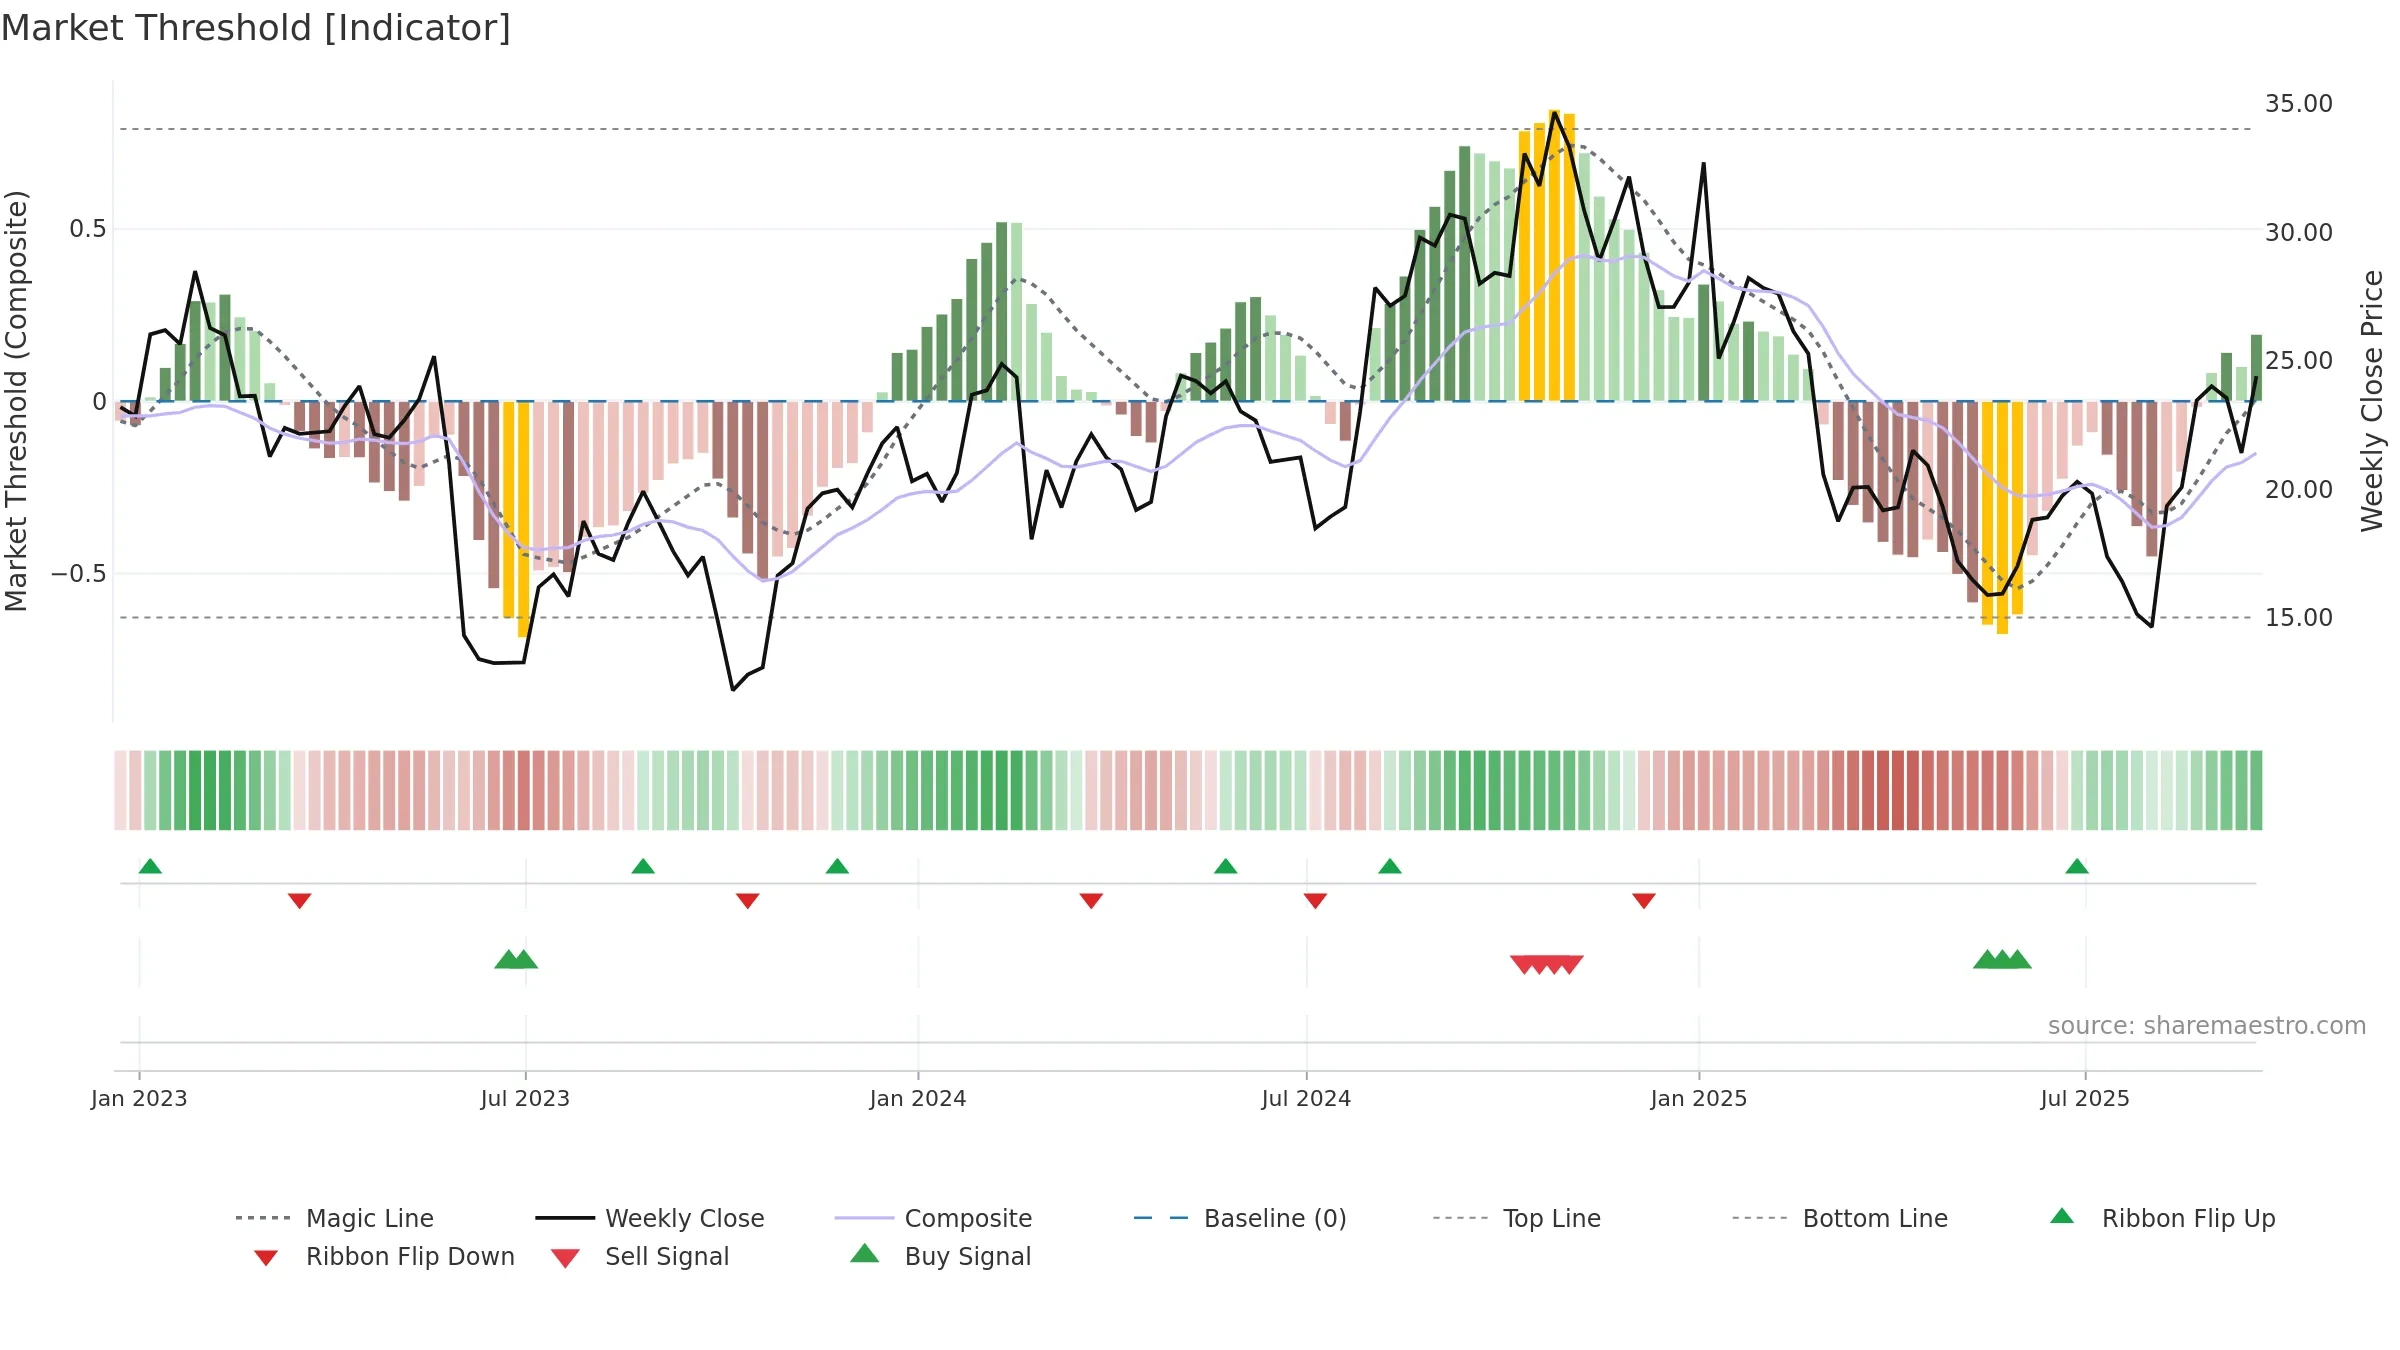Toggle the Ribbon Flip Up legend entry
The height and width of the screenshot is (1350, 2400).
2162,1218
